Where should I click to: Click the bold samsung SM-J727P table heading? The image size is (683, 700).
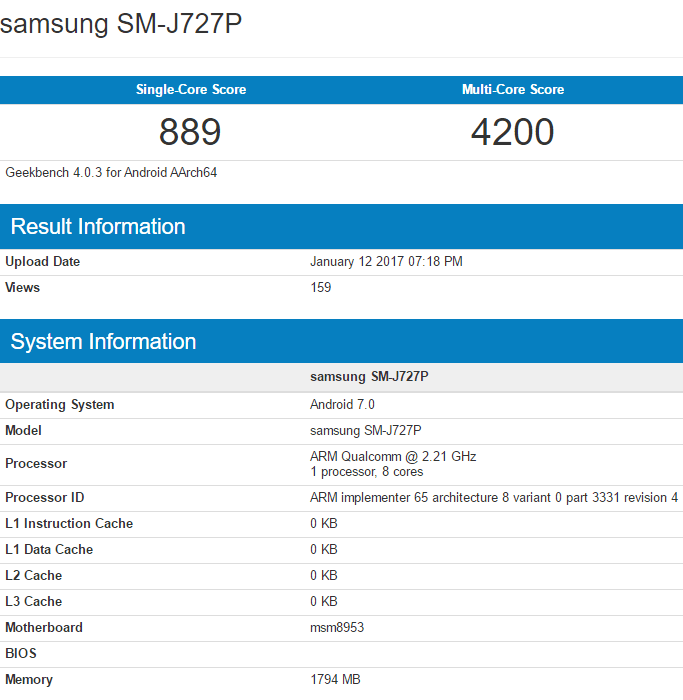point(369,376)
